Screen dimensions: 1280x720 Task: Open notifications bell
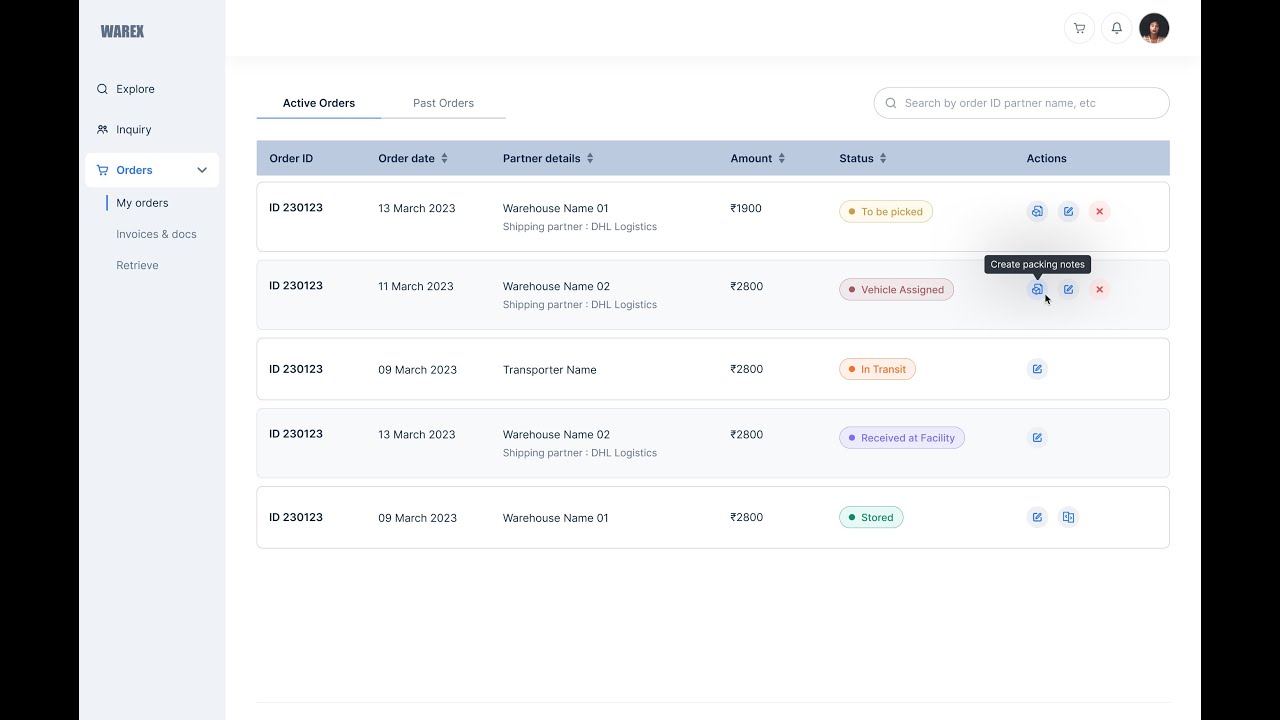point(1117,28)
